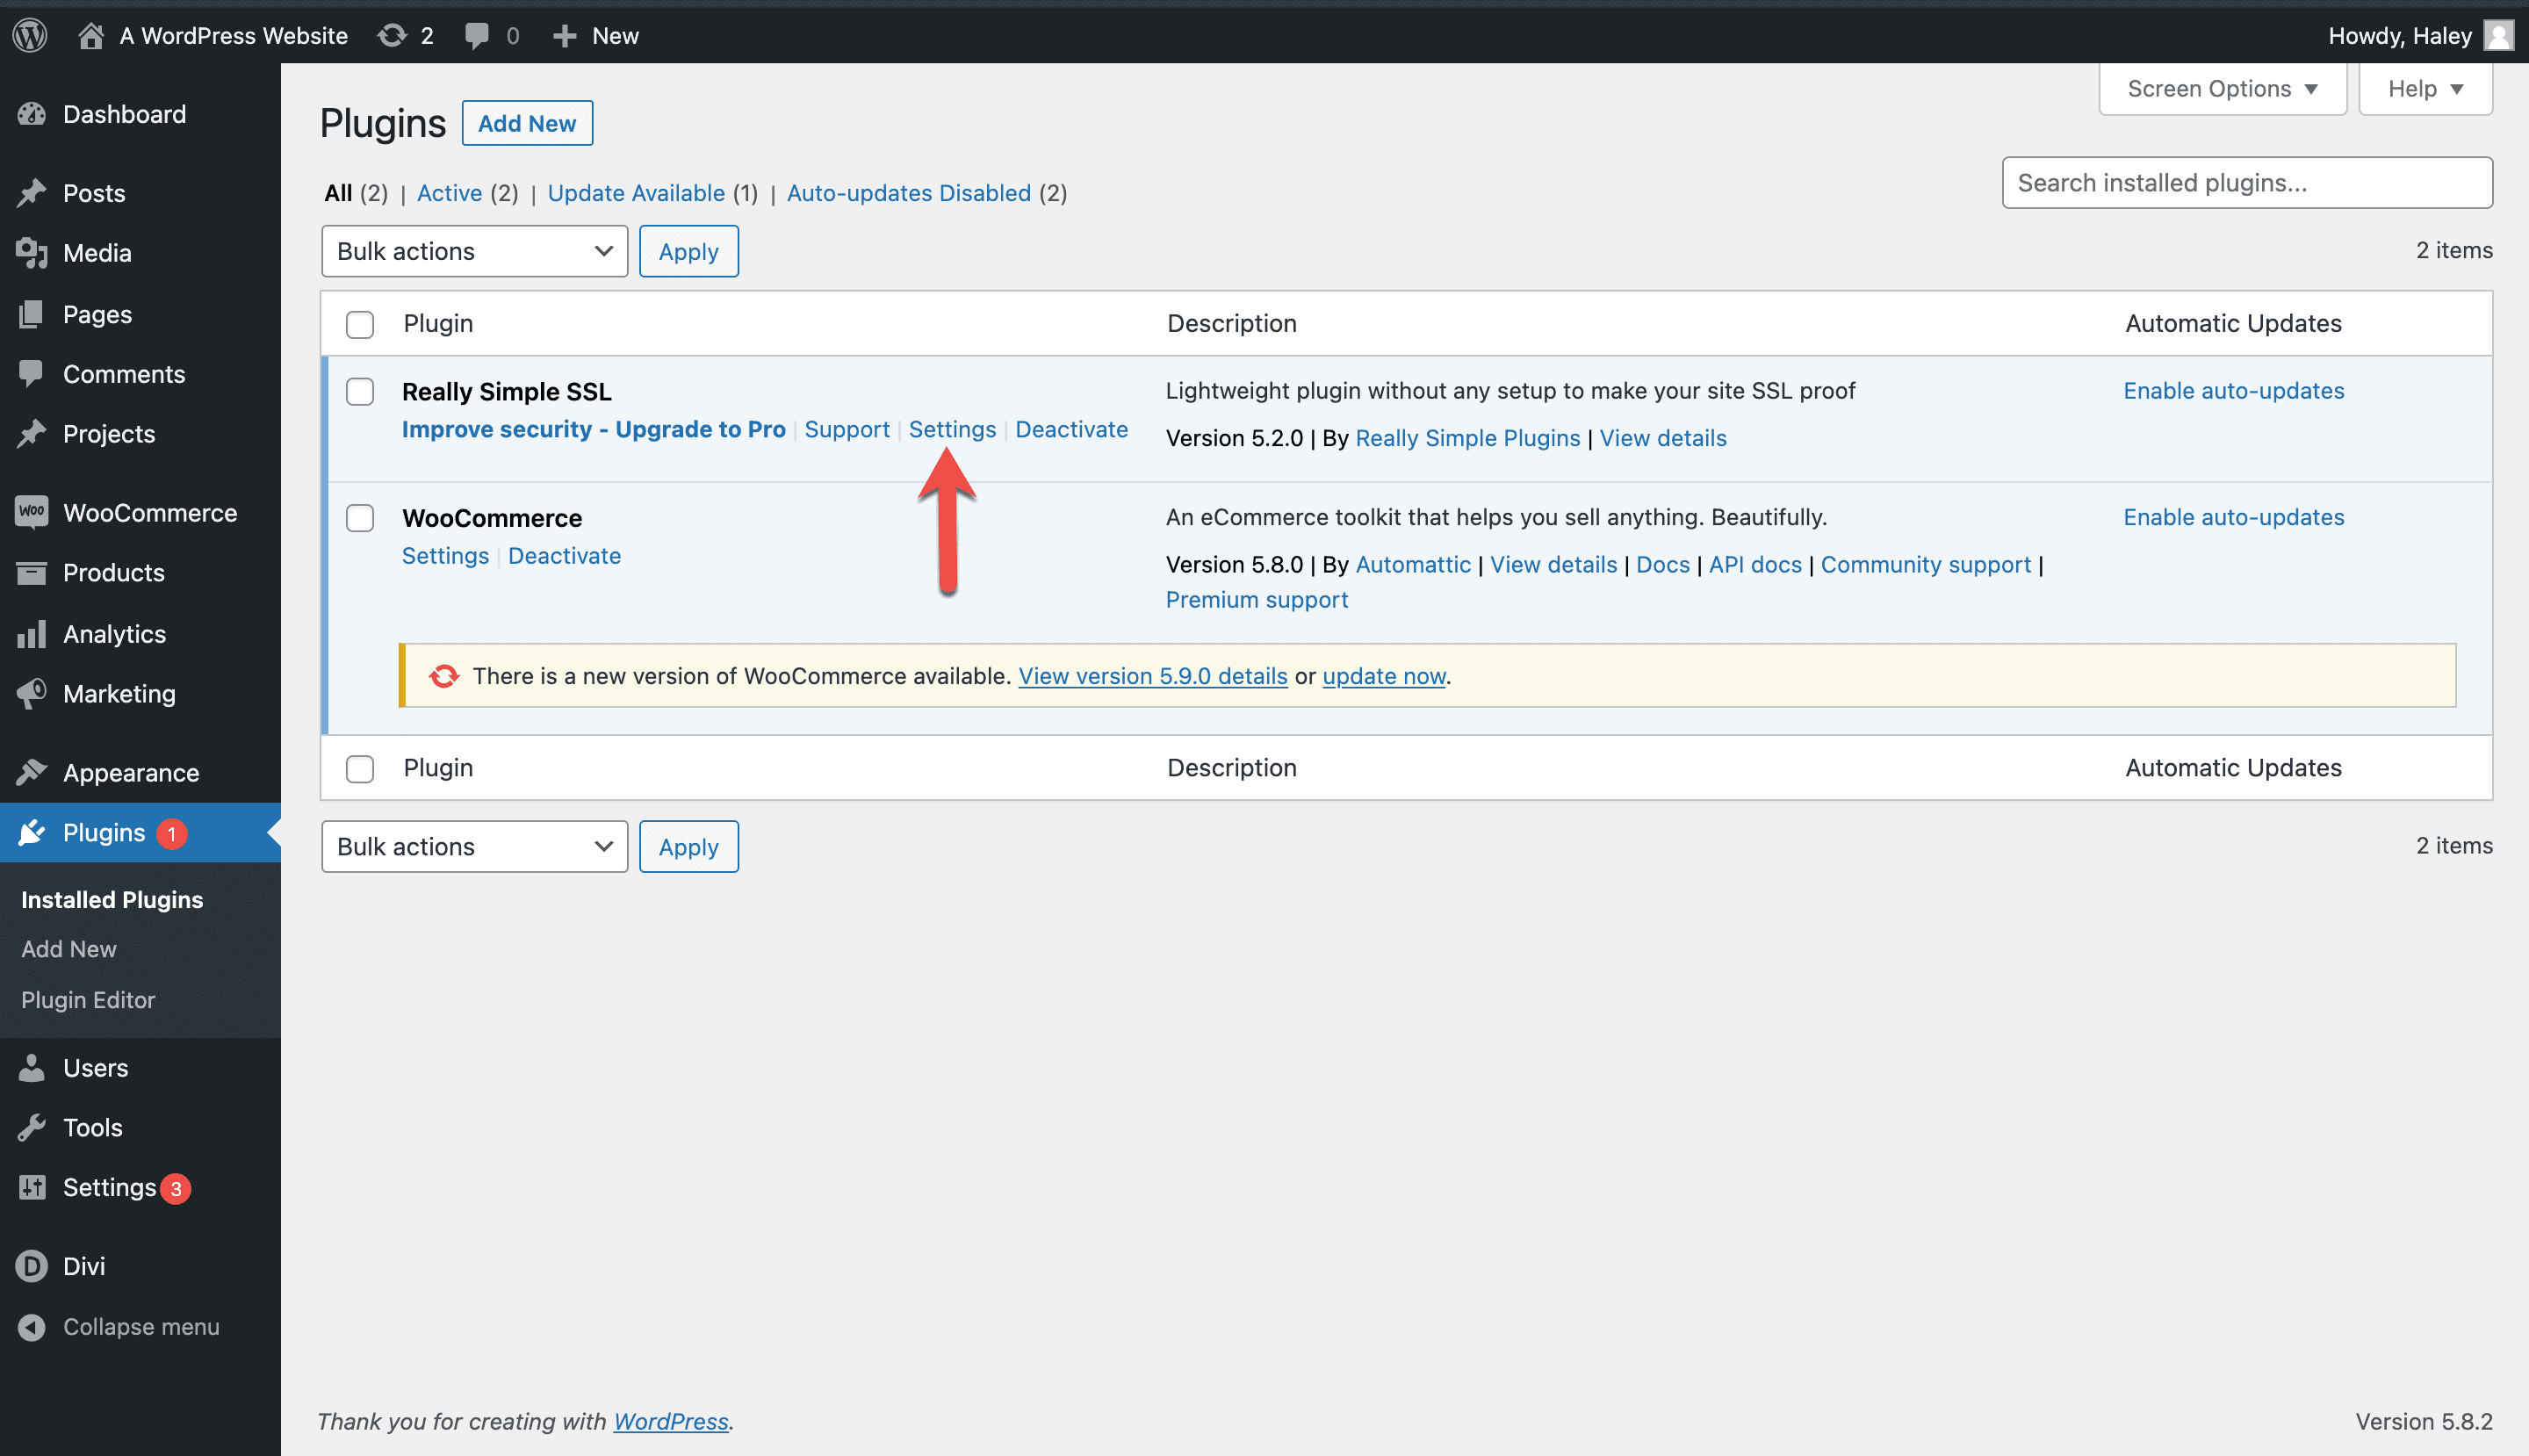This screenshot has height=1456, width=2529.
Task: Click the Add New plugin button
Action: [x=527, y=123]
